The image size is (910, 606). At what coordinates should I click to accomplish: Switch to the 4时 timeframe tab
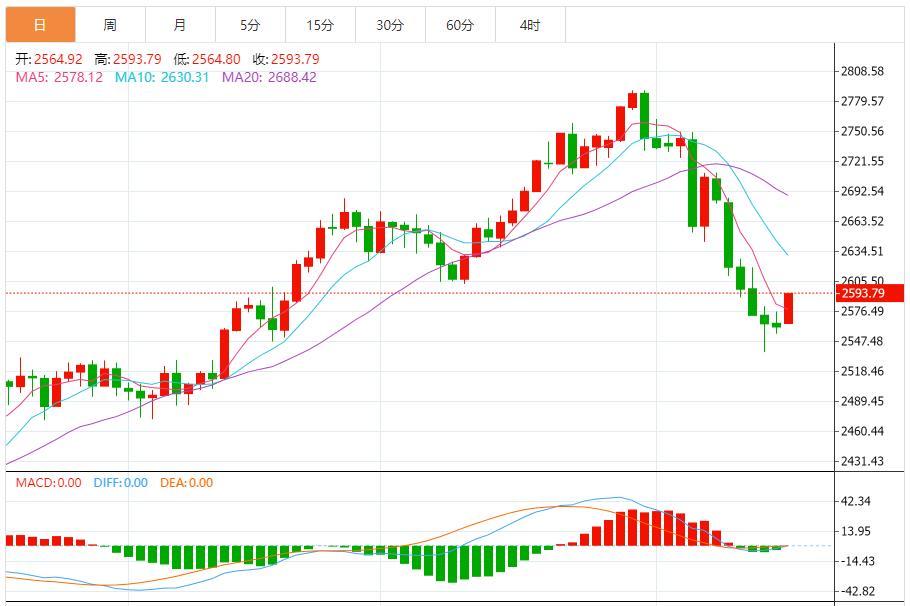click(x=530, y=25)
